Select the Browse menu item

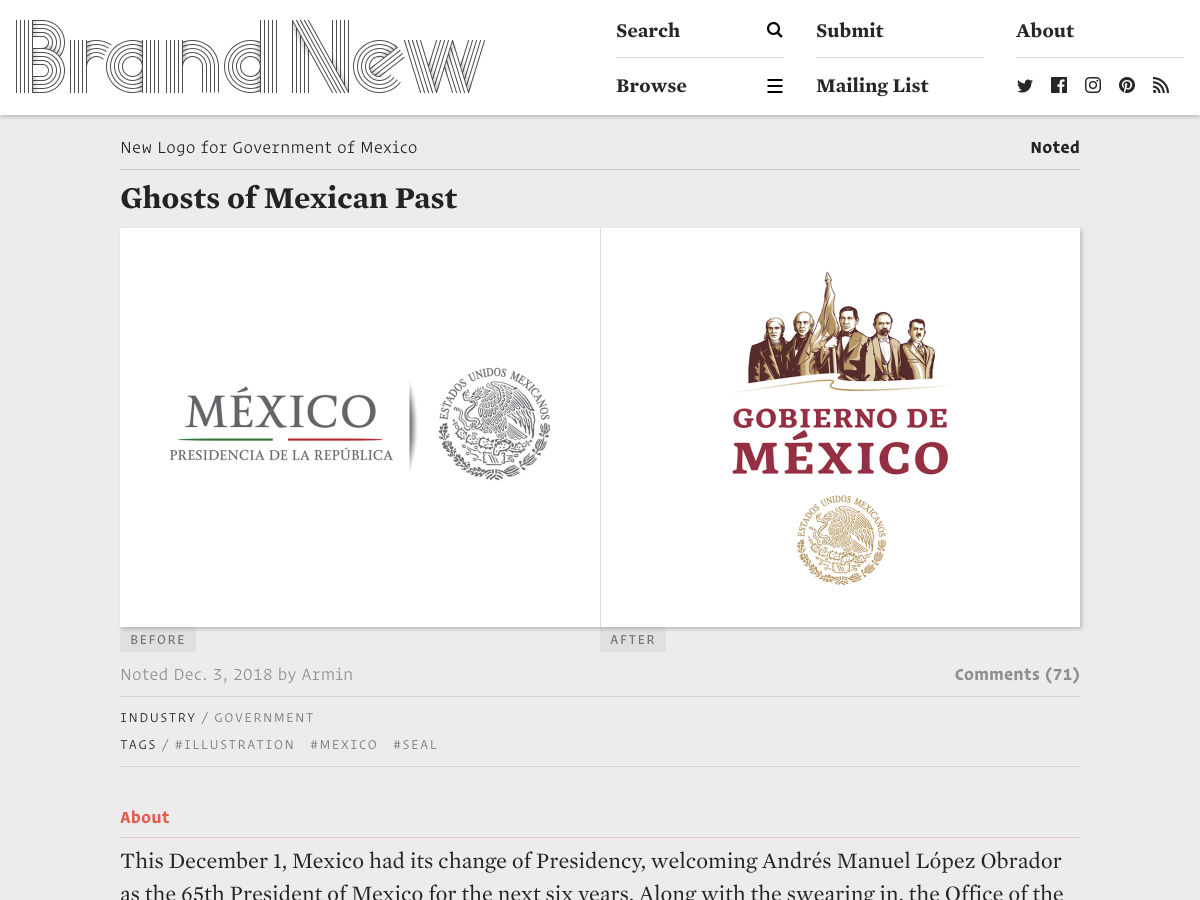click(651, 86)
